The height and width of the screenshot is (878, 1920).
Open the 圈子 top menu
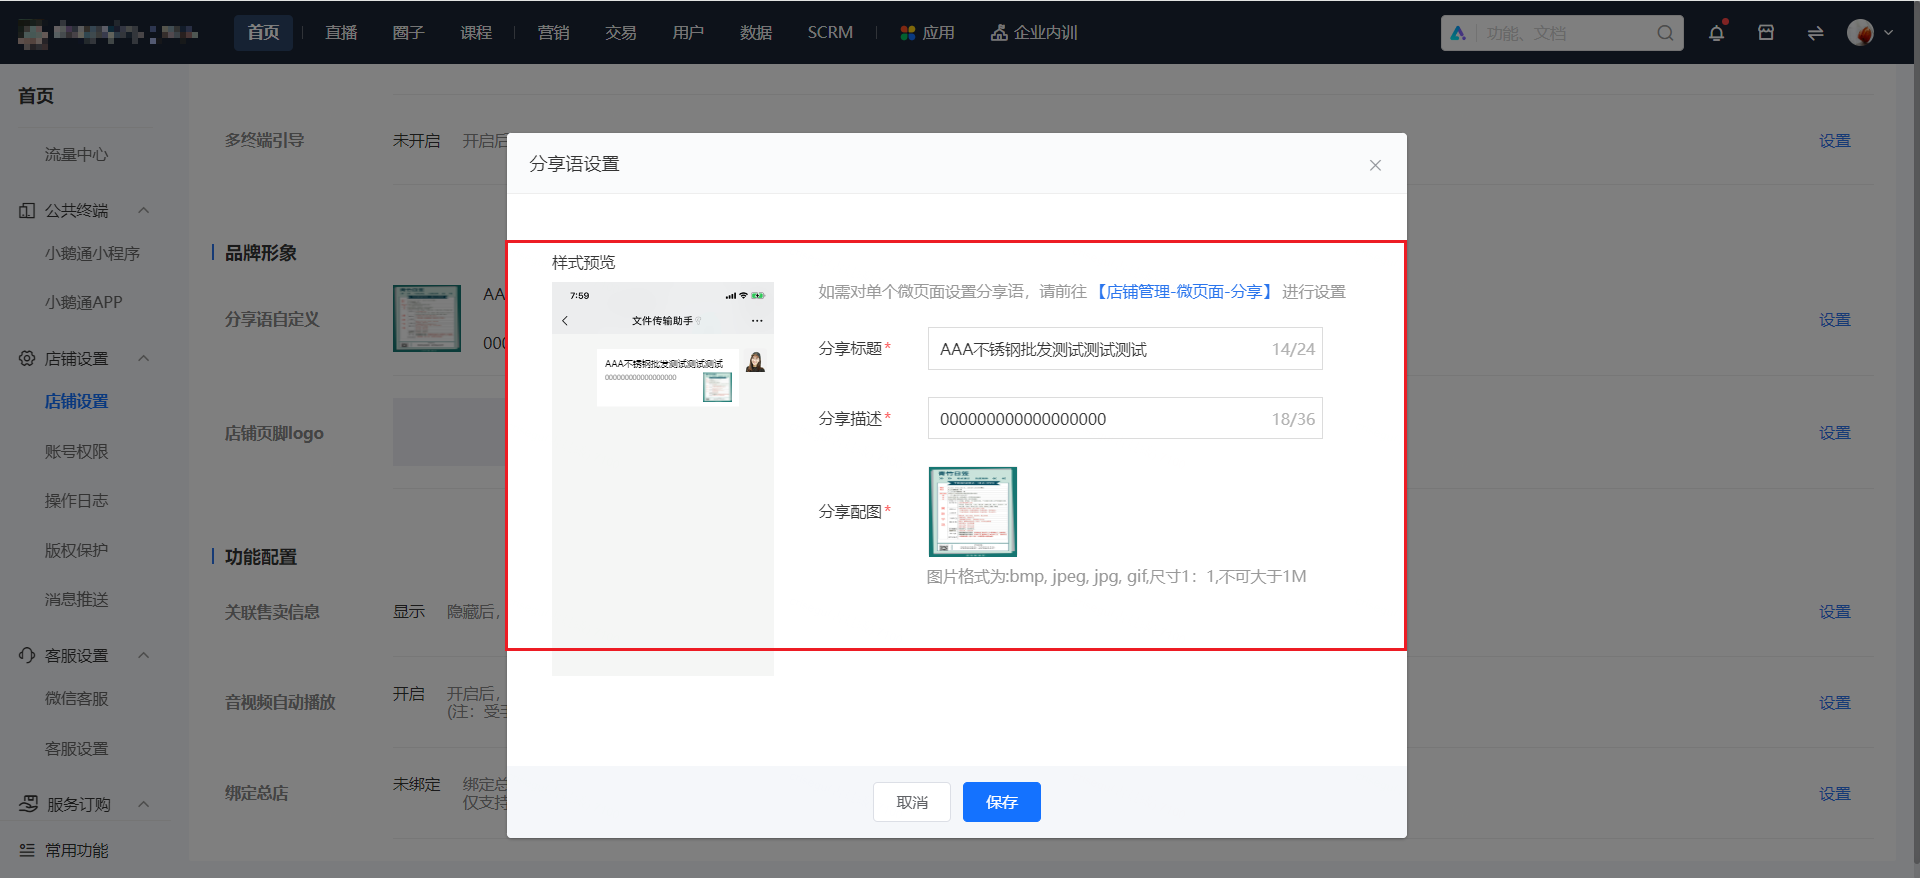click(408, 33)
